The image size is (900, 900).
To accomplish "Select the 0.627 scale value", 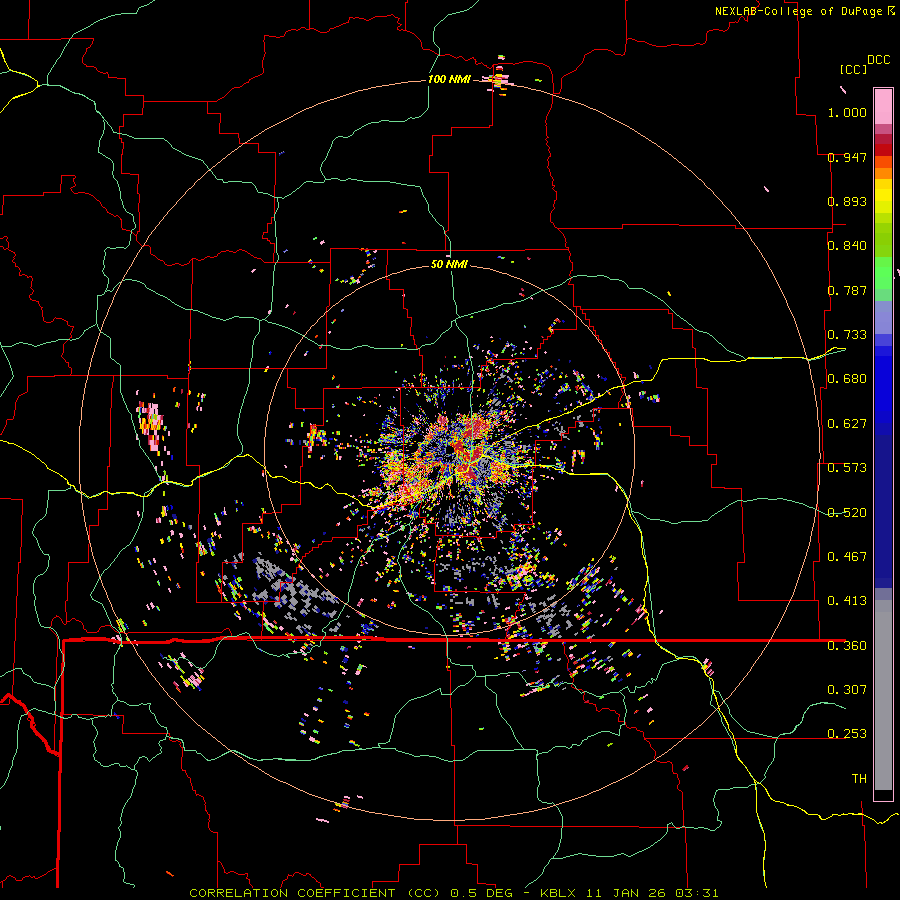I will coord(847,424).
